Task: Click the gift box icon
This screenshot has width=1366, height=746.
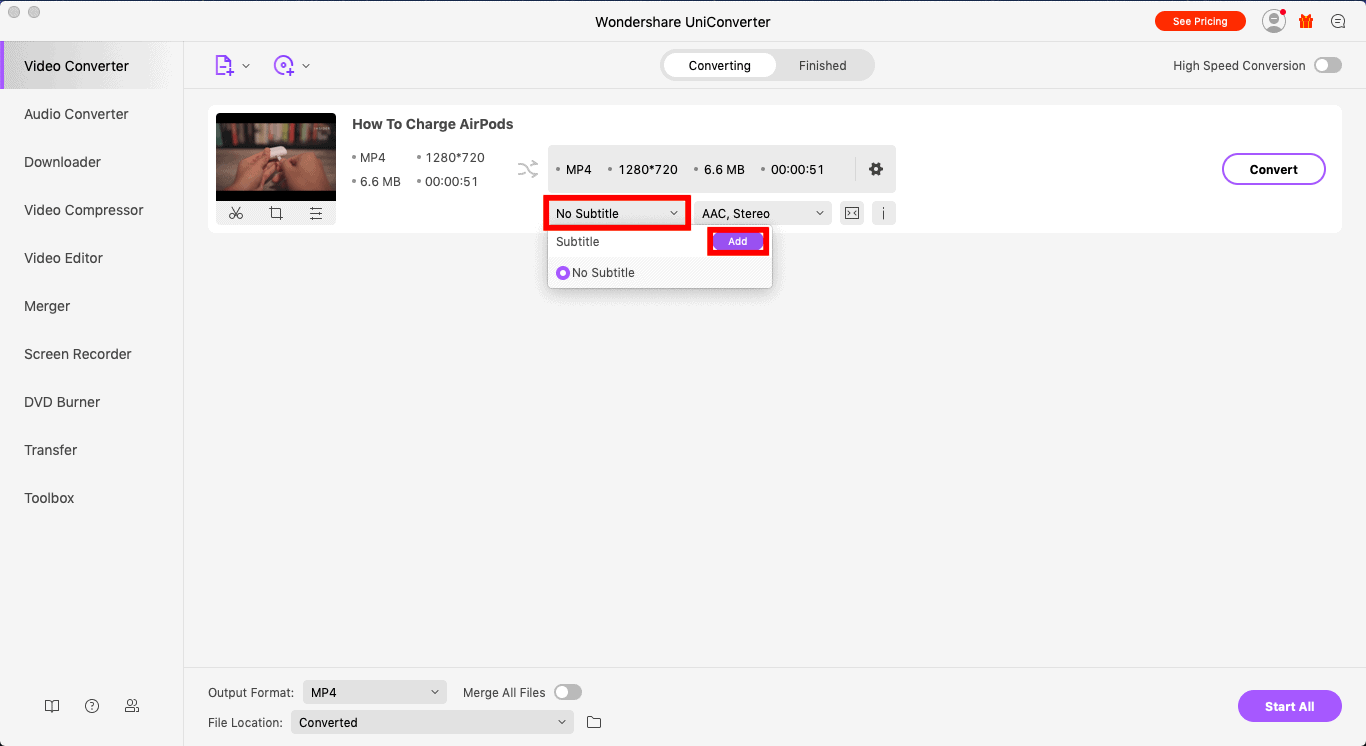Action: [1306, 21]
